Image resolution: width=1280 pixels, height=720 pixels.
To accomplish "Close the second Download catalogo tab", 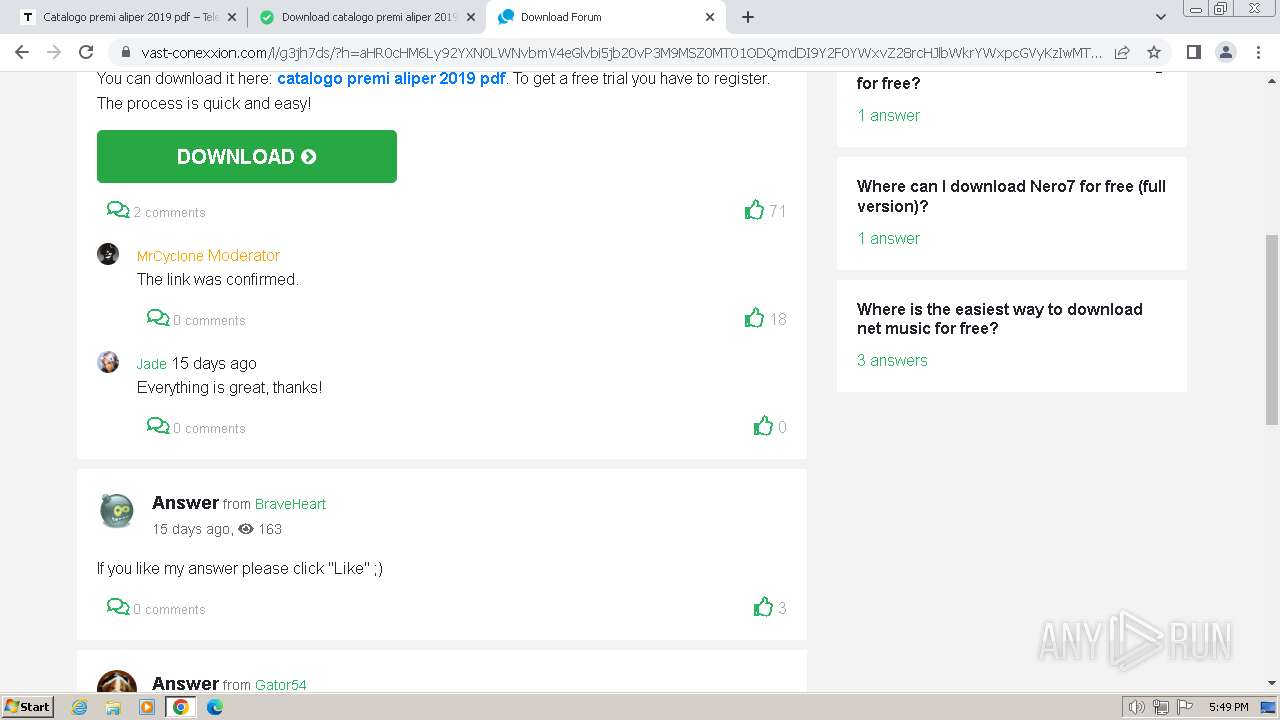I will pyautogui.click(x=471, y=17).
